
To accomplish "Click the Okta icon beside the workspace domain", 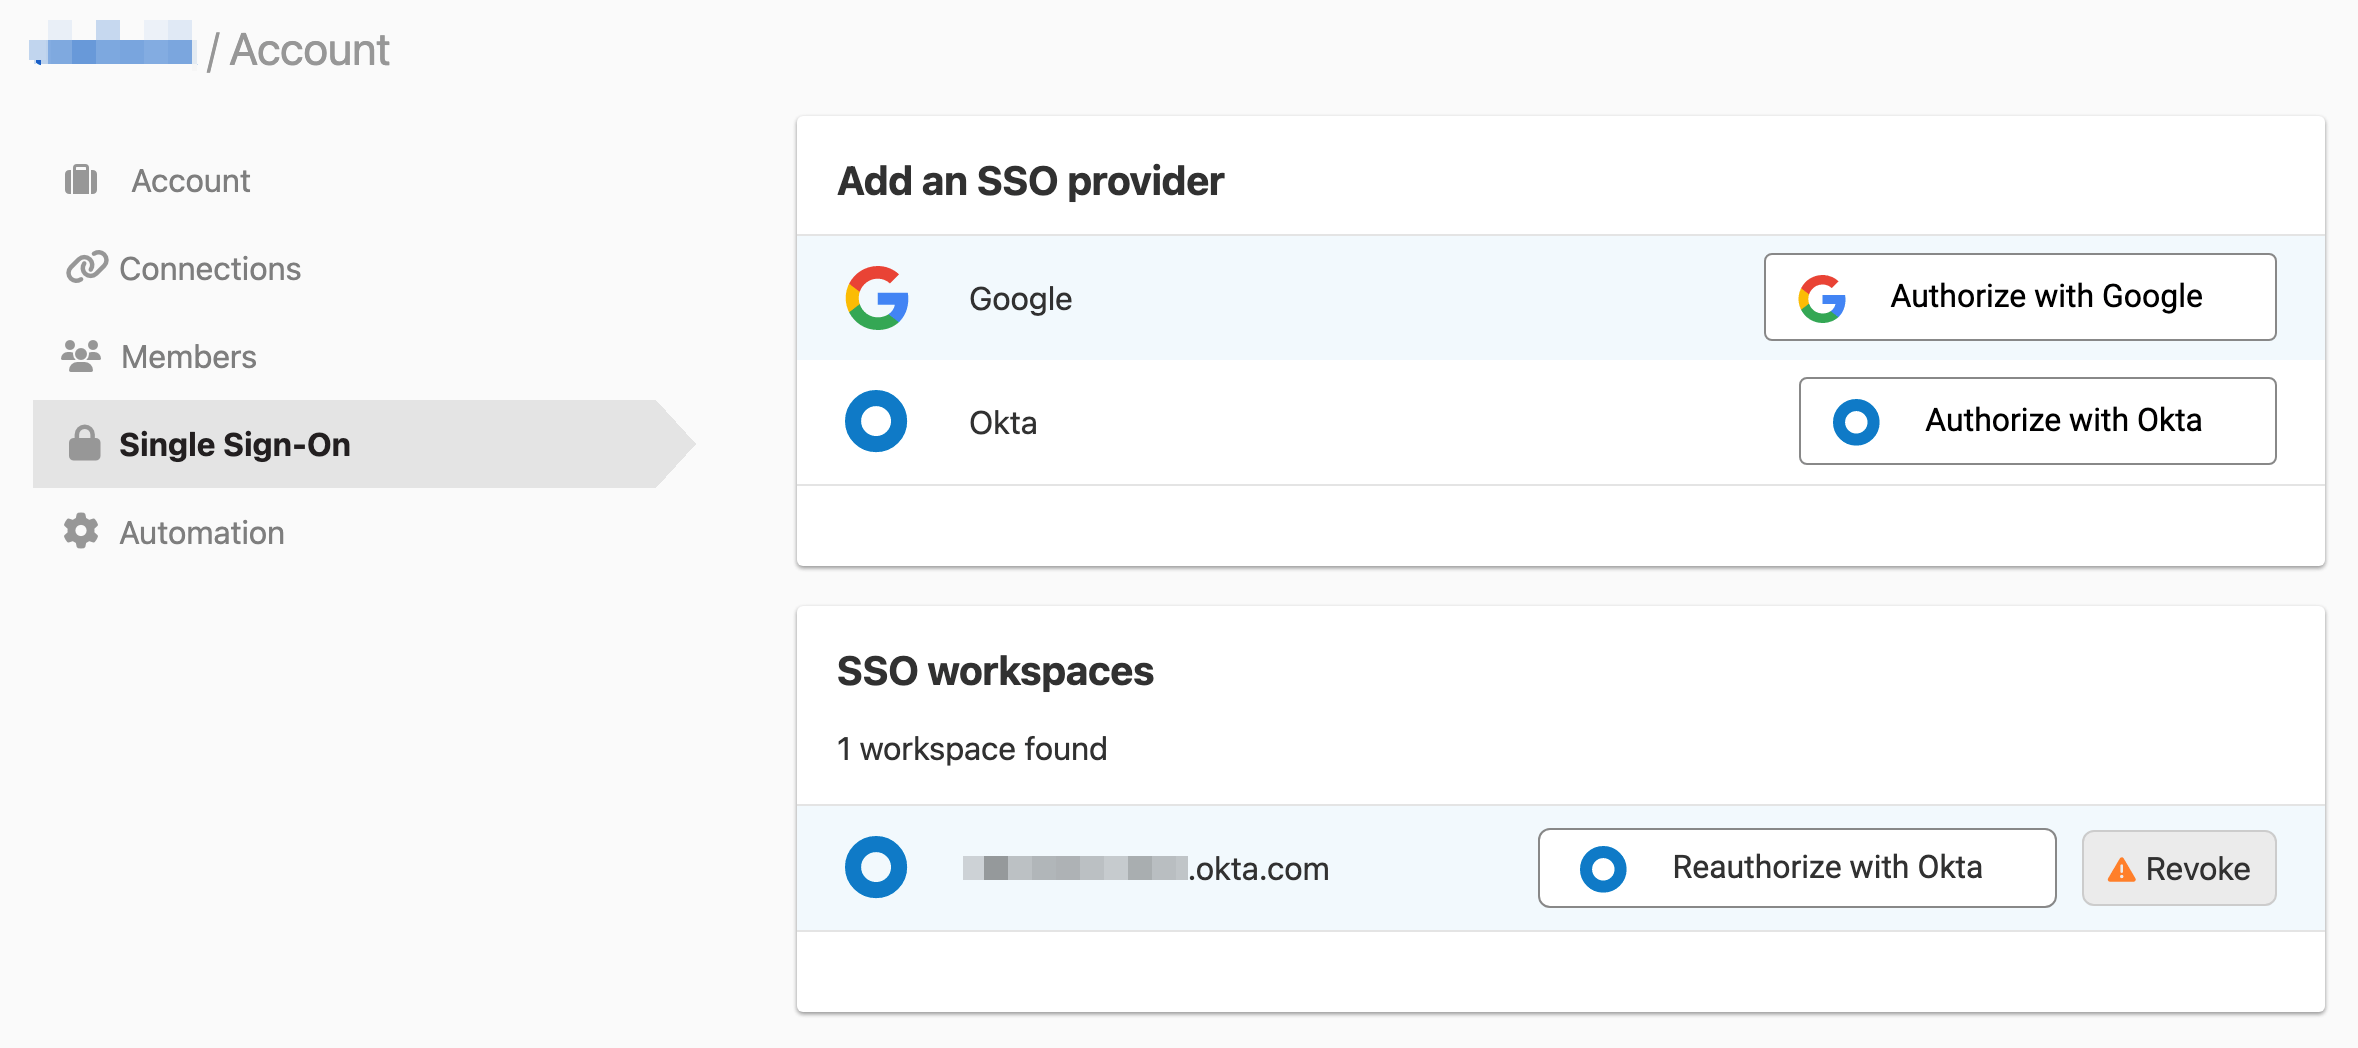I will 876,866.
